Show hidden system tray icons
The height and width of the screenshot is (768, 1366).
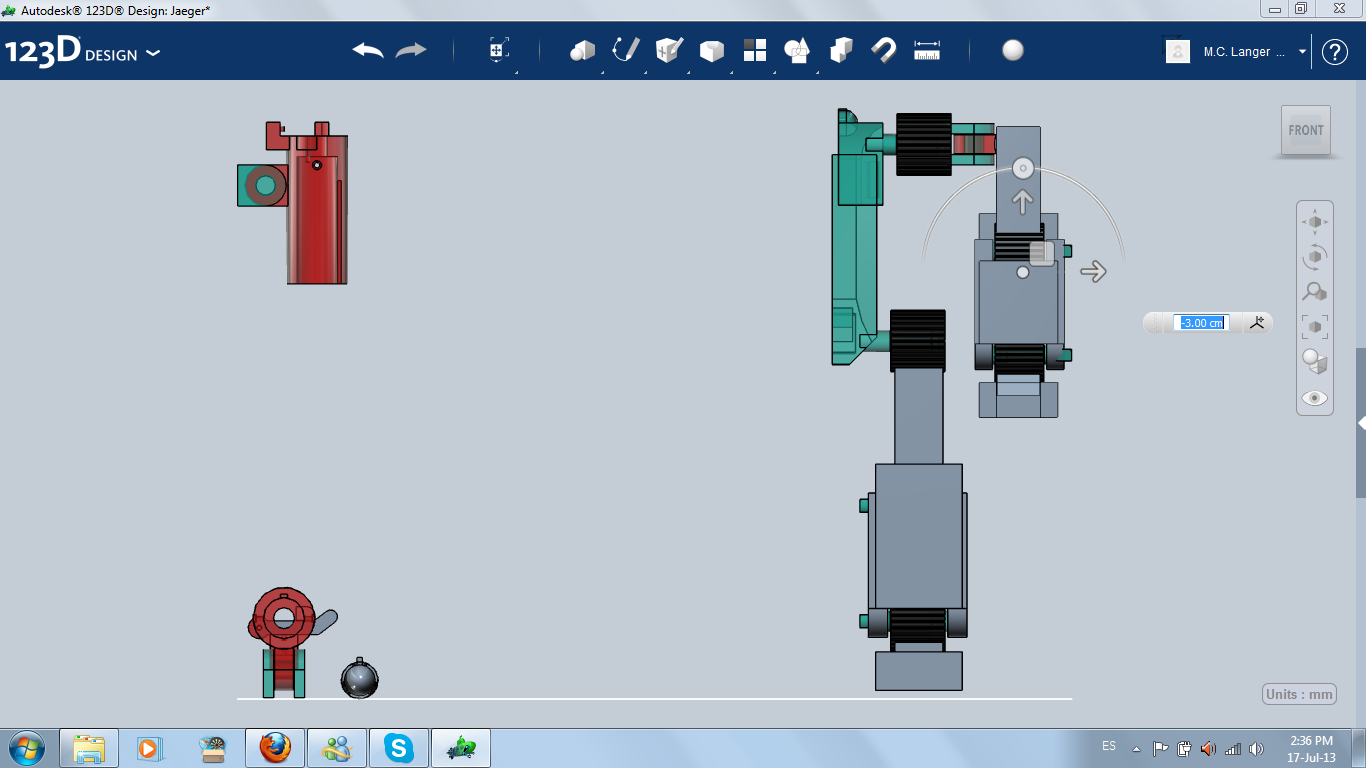pyautogui.click(x=1136, y=748)
